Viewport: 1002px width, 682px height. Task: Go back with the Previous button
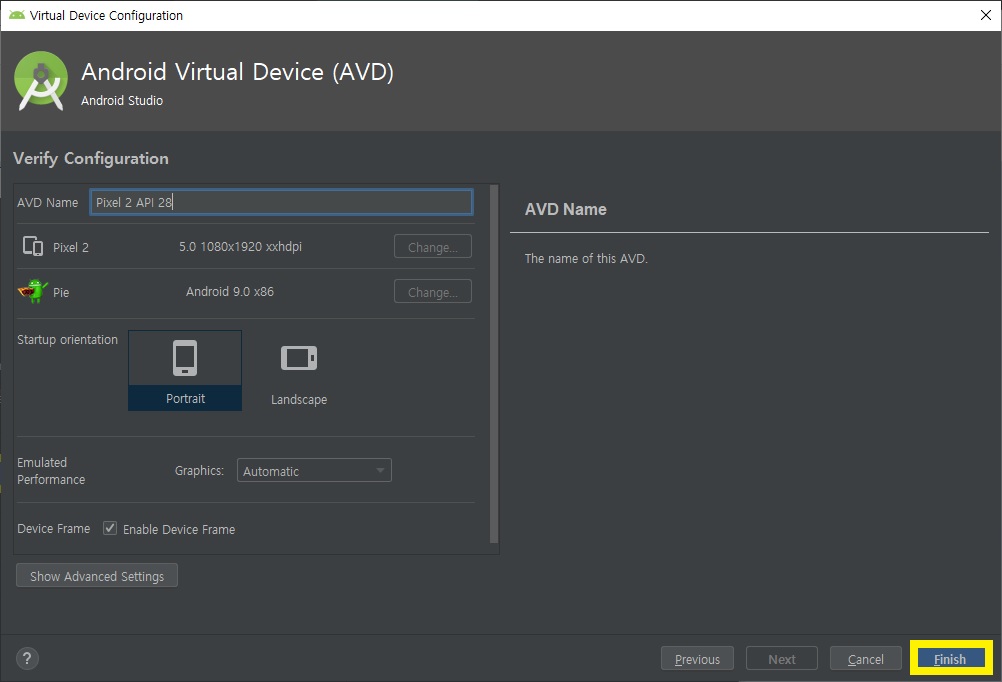pyautogui.click(x=697, y=658)
